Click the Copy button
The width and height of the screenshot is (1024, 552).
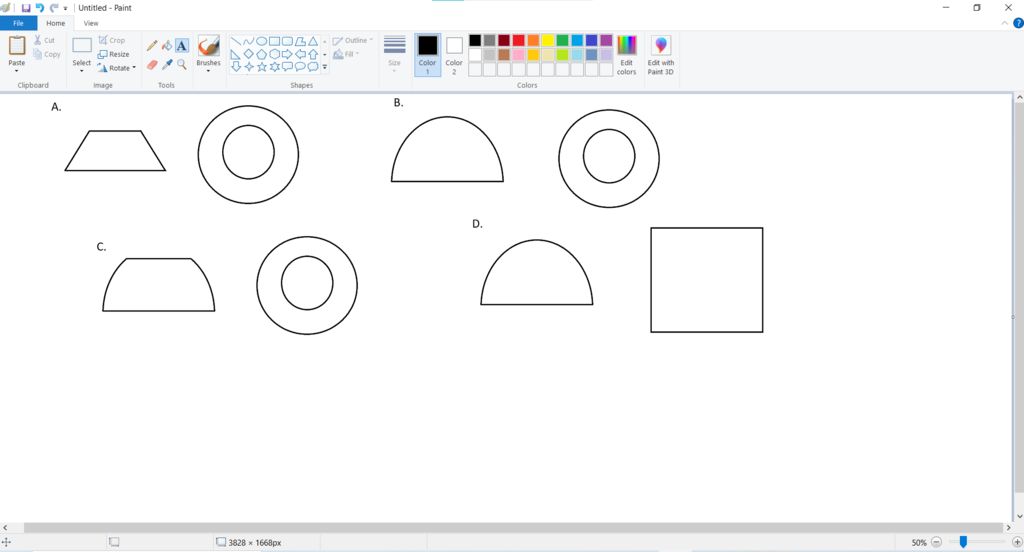(x=47, y=54)
